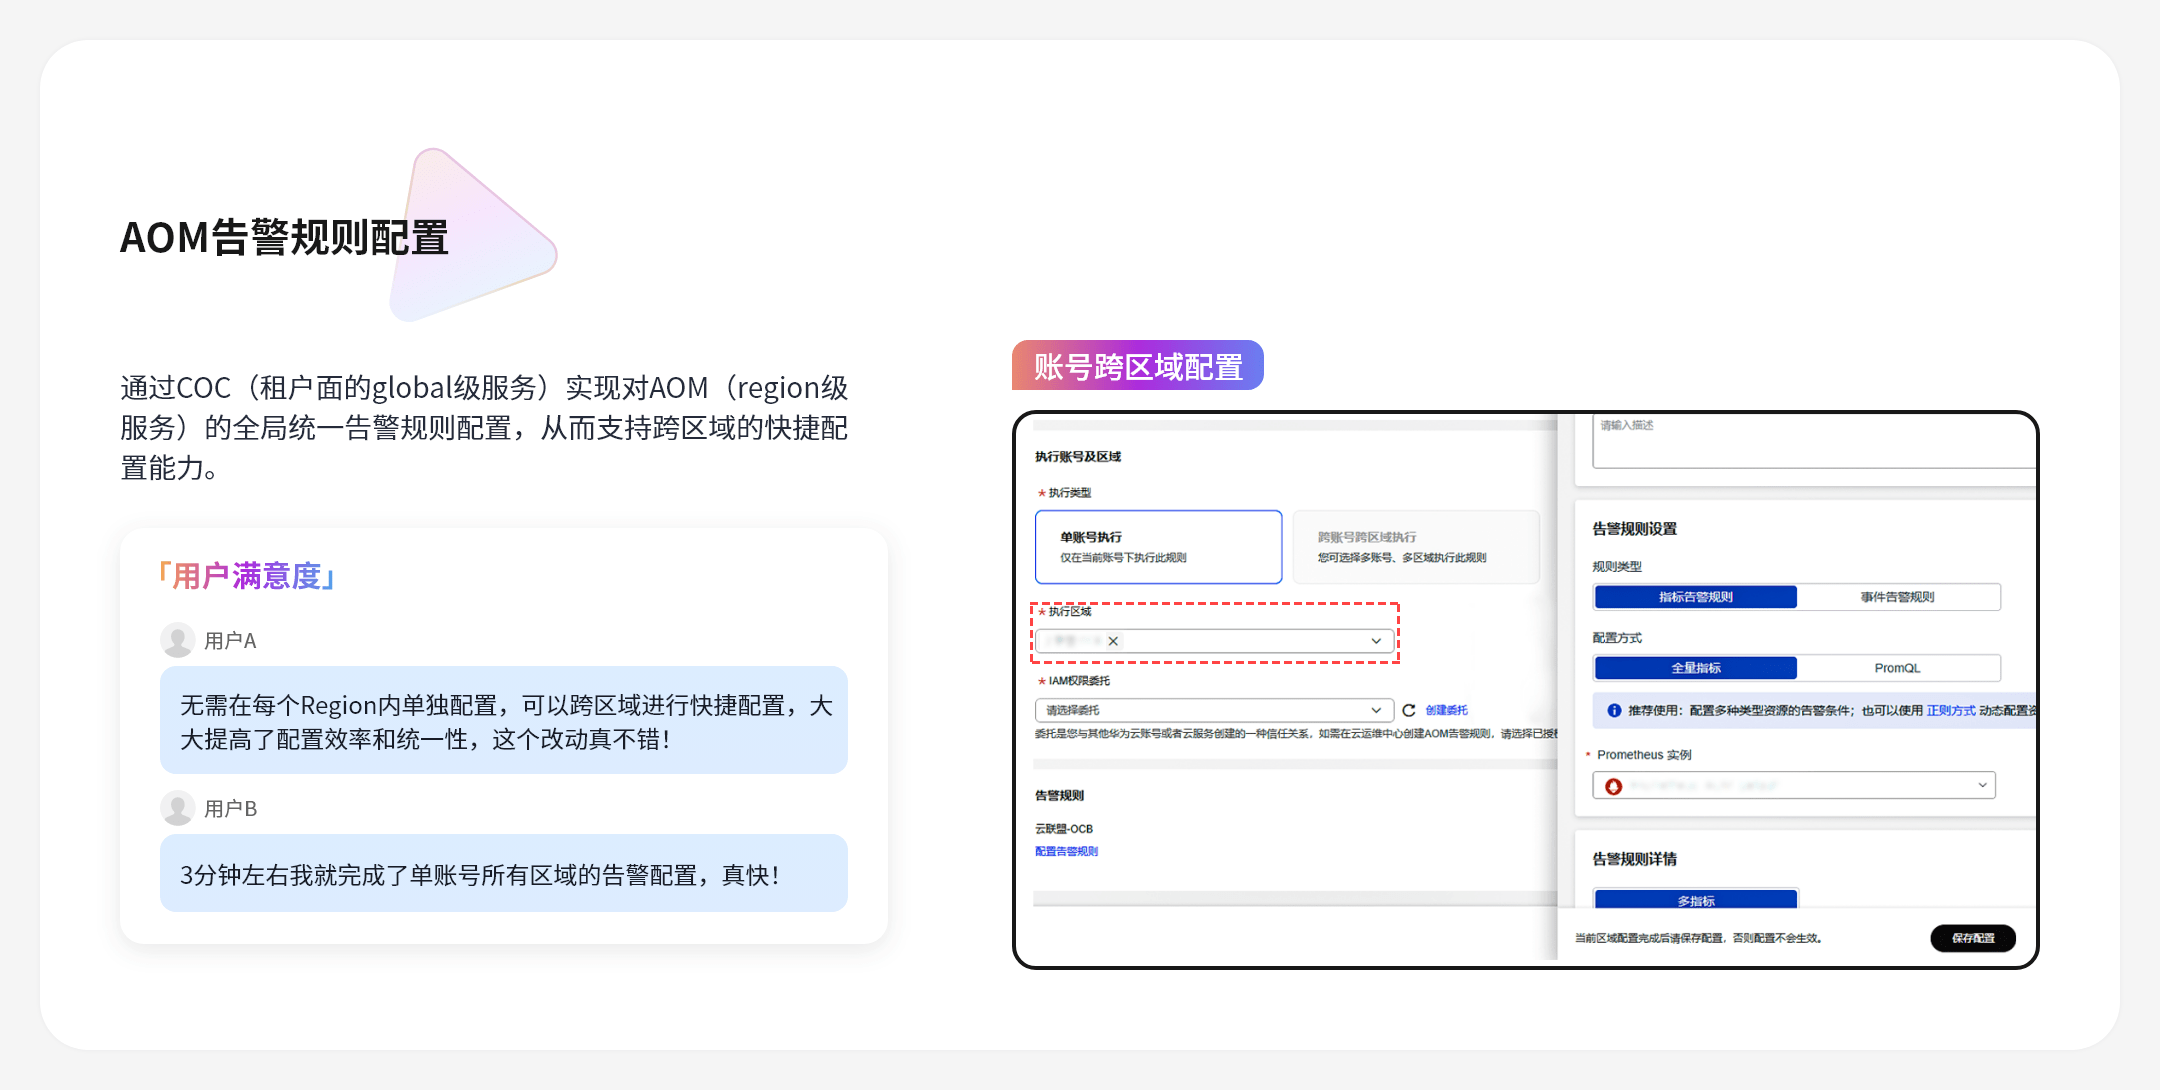Remove the selected region tag with the X icon
This screenshot has width=2160, height=1090.
click(x=1113, y=641)
